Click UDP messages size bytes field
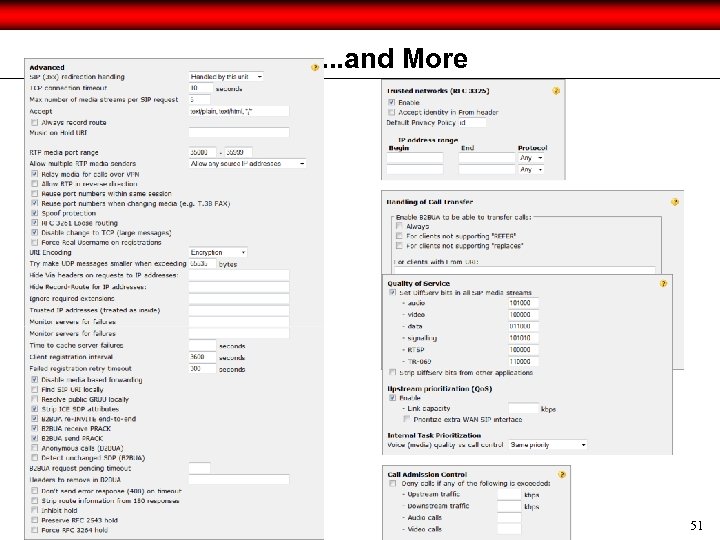720x540 pixels. tap(202, 264)
